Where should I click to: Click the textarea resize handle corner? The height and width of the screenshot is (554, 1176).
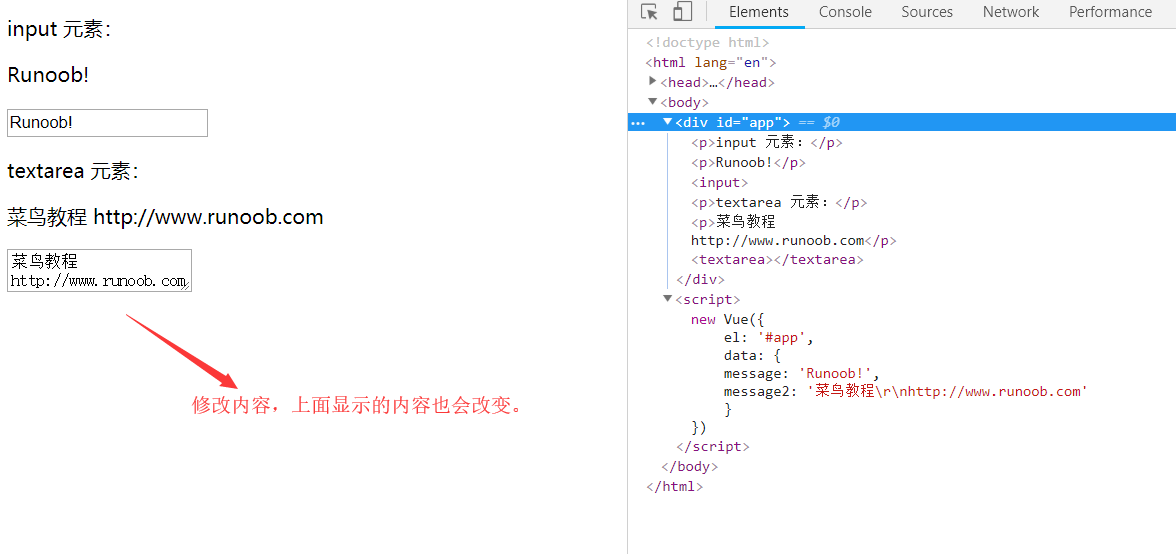(186, 286)
